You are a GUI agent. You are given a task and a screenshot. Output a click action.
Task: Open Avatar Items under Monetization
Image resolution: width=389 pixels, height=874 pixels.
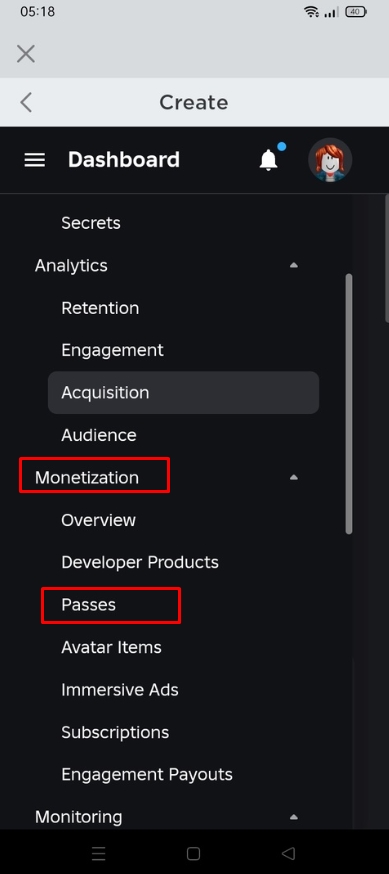tap(111, 647)
